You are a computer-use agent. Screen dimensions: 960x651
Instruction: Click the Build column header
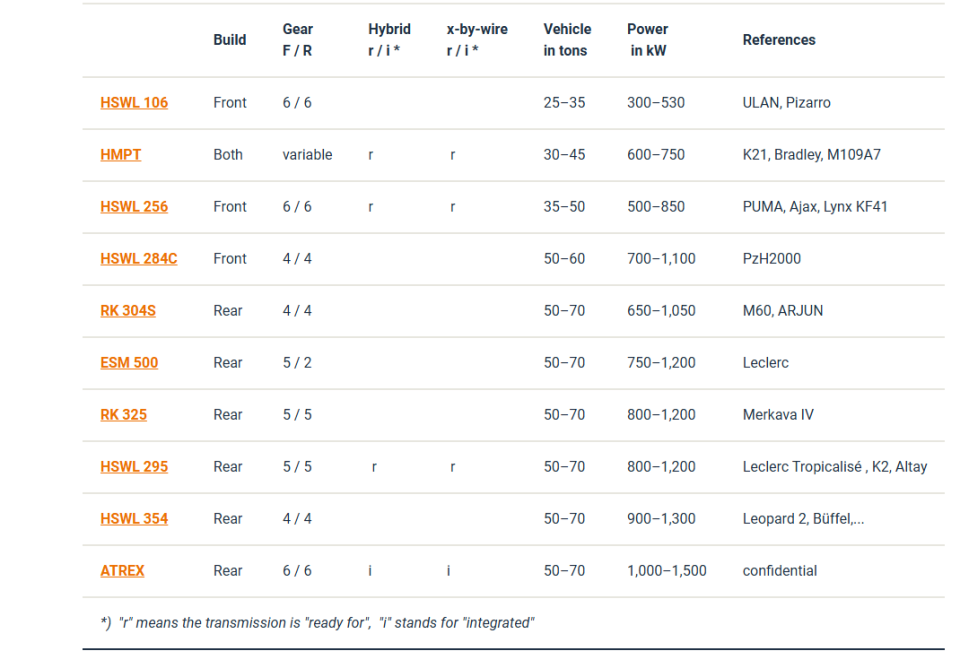tap(229, 40)
